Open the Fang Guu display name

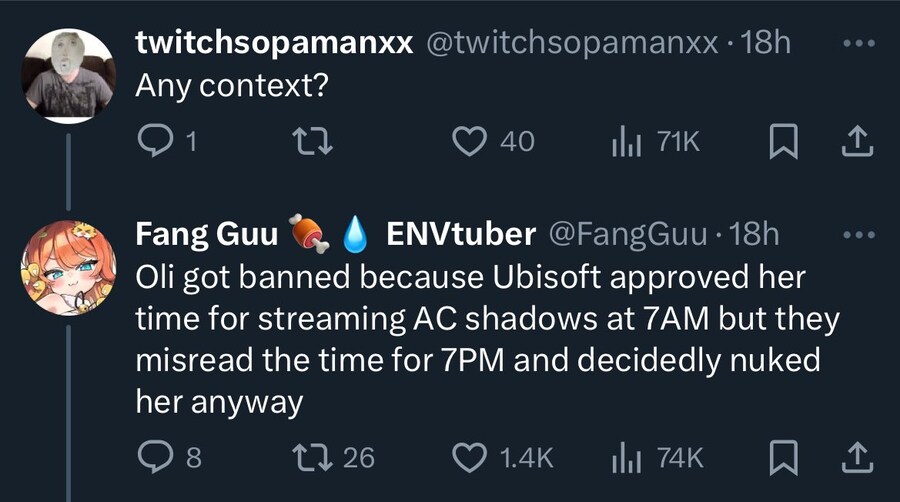pos(207,234)
